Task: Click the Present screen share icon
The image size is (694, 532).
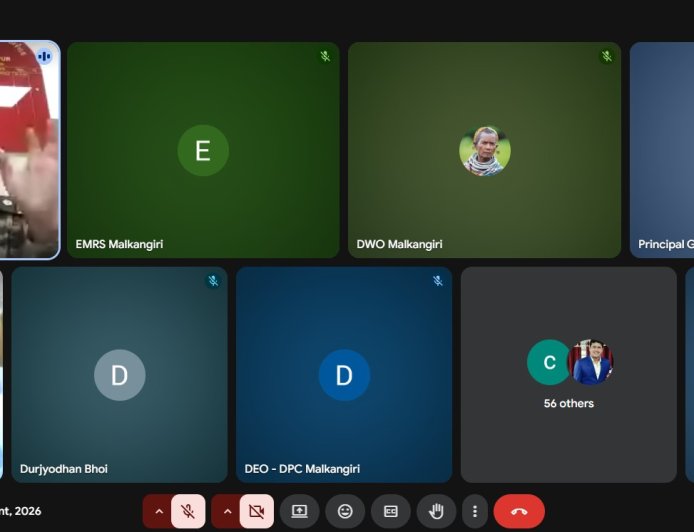Action: [x=299, y=511]
